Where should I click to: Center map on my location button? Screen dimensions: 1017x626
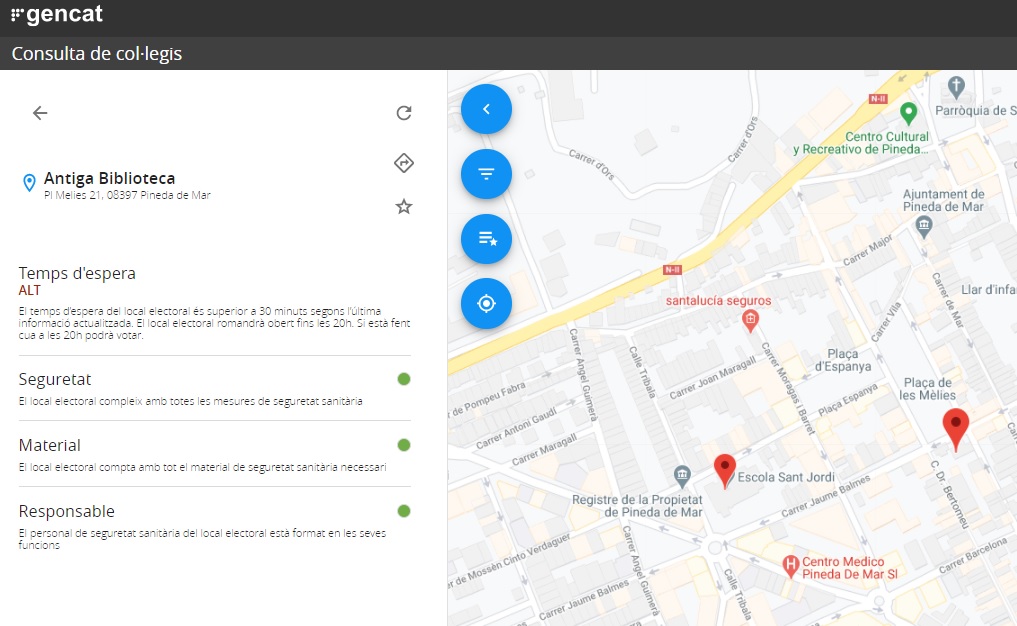(x=486, y=303)
